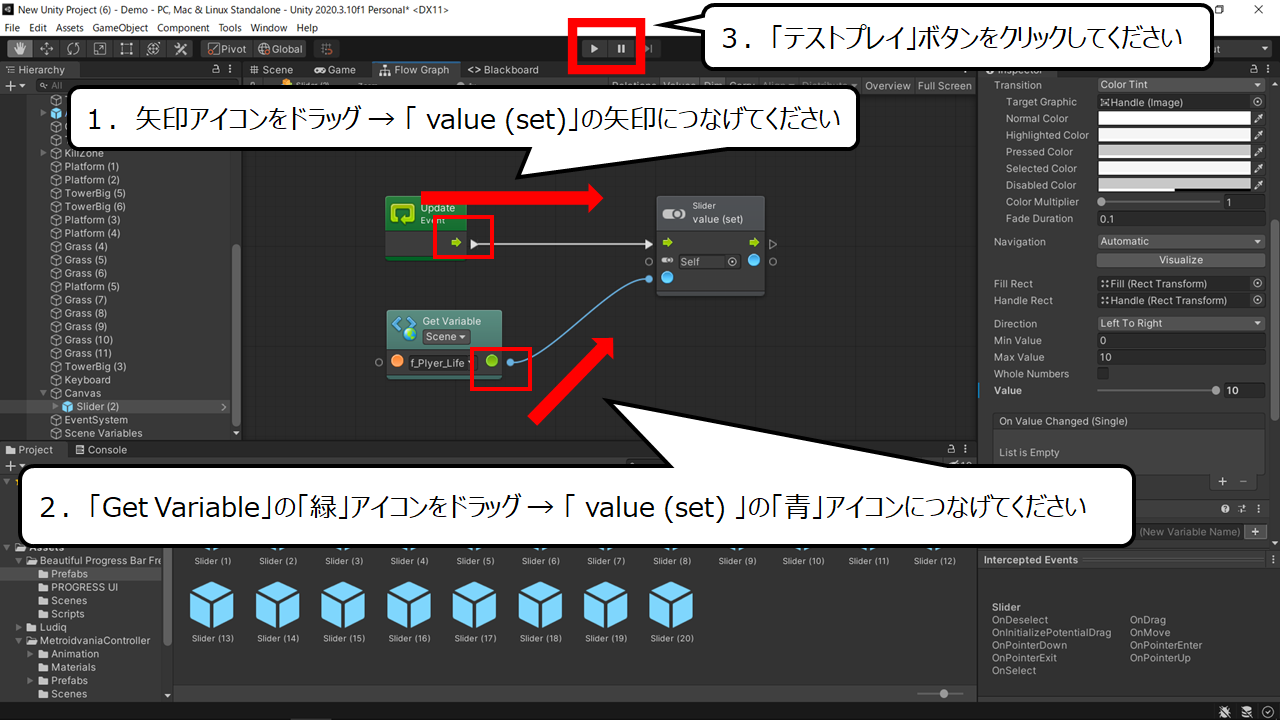The height and width of the screenshot is (720, 1280).
Task: Select the Transform tool
Action: (154, 48)
